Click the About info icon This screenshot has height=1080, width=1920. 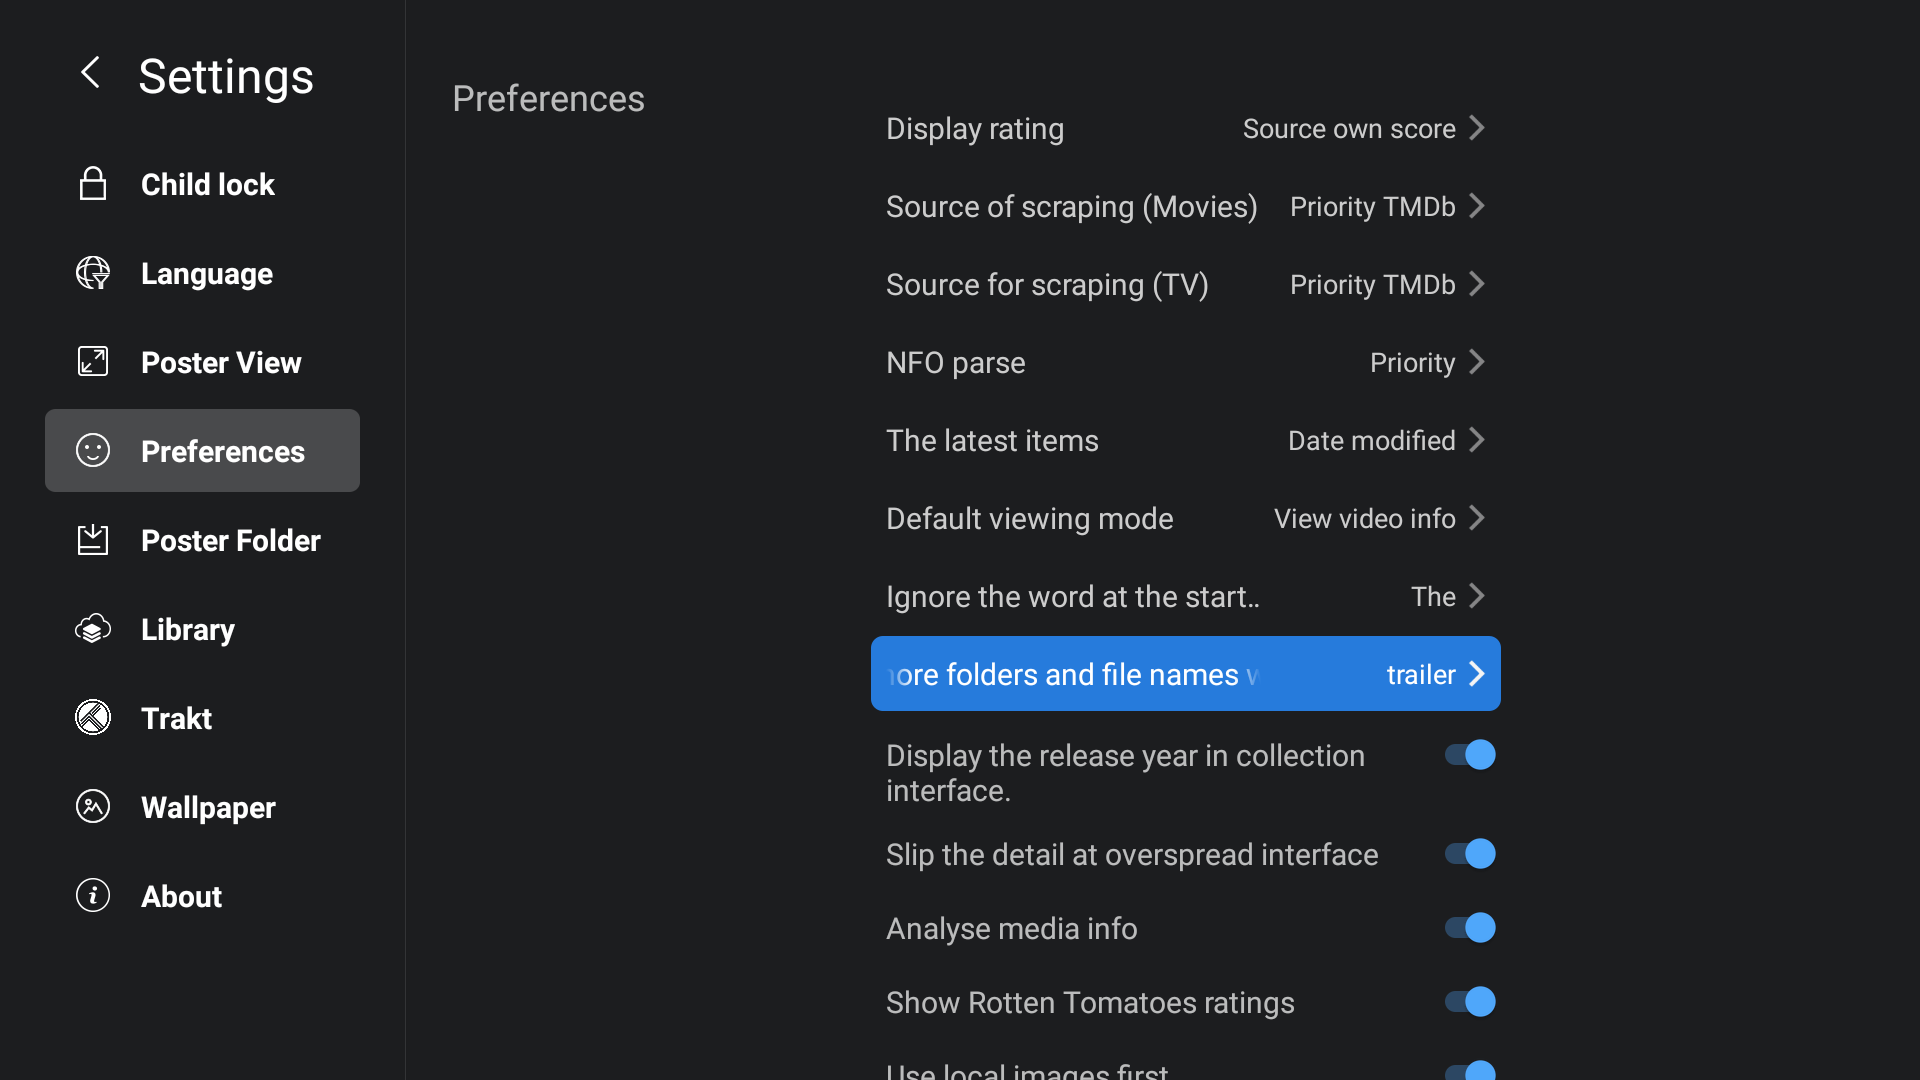(93, 895)
